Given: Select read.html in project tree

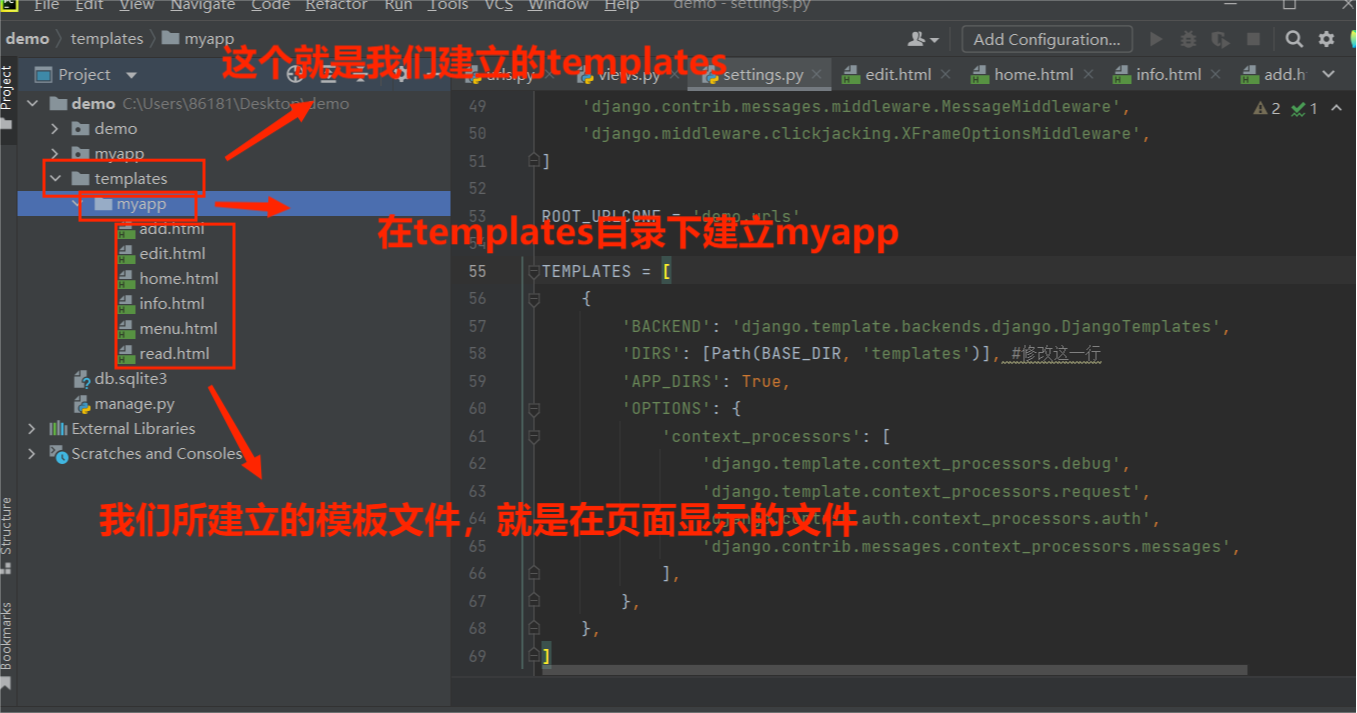Looking at the screenshot, I should pyautogui.click(x=175, y=354).
